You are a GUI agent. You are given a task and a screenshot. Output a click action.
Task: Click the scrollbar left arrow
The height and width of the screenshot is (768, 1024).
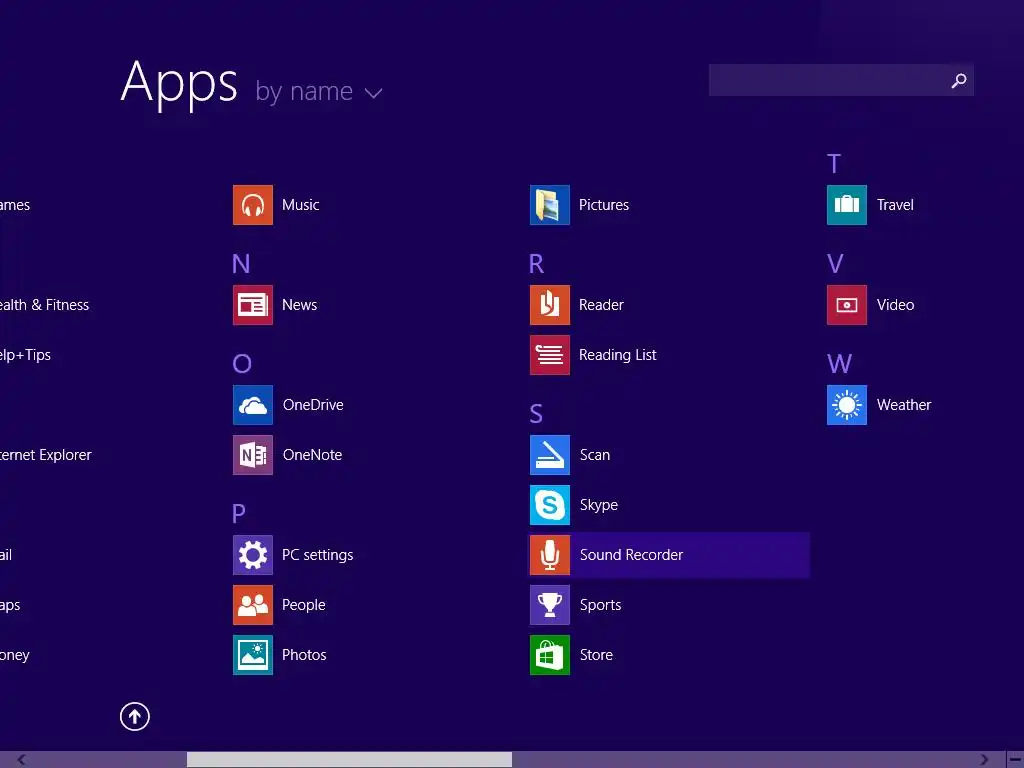pyautogui.click(x=21, y=760)
